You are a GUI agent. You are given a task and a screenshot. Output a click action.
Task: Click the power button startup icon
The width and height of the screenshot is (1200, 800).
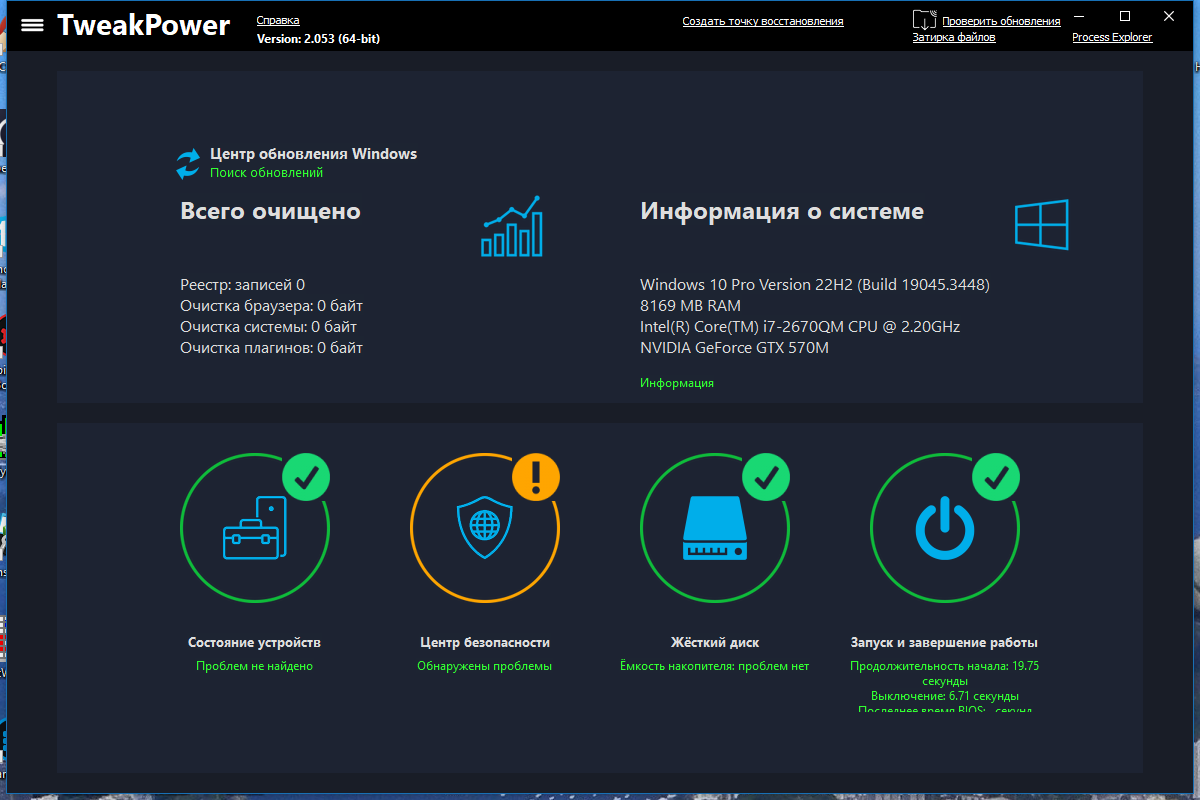pos(944,529)
